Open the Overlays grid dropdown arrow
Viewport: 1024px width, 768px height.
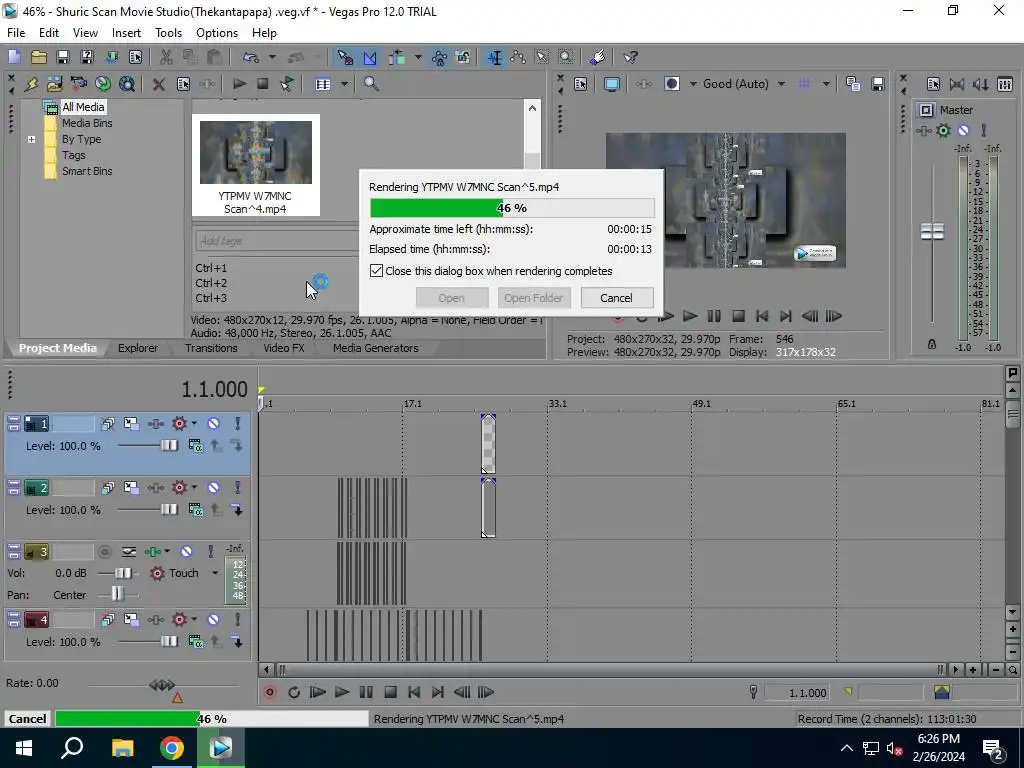coord(826,84)
